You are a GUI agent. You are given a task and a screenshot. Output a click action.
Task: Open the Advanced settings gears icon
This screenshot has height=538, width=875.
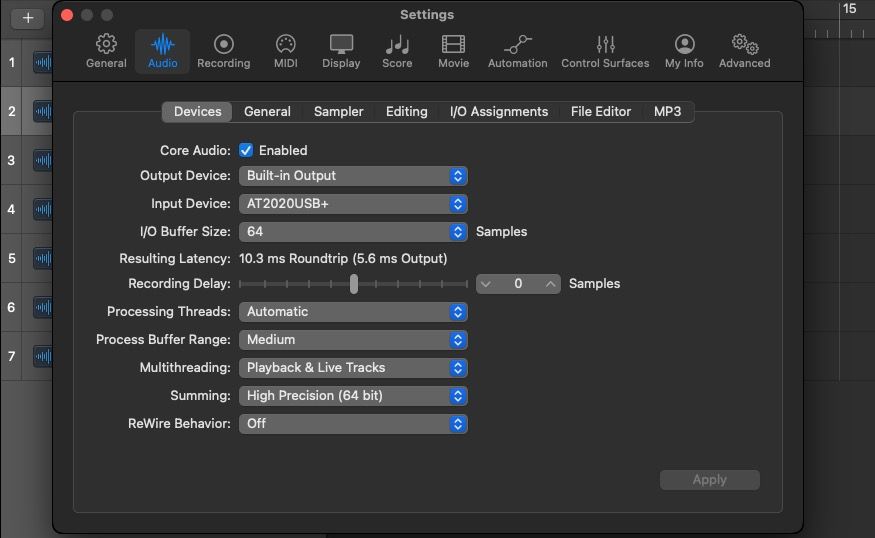[x=744, y=44]
